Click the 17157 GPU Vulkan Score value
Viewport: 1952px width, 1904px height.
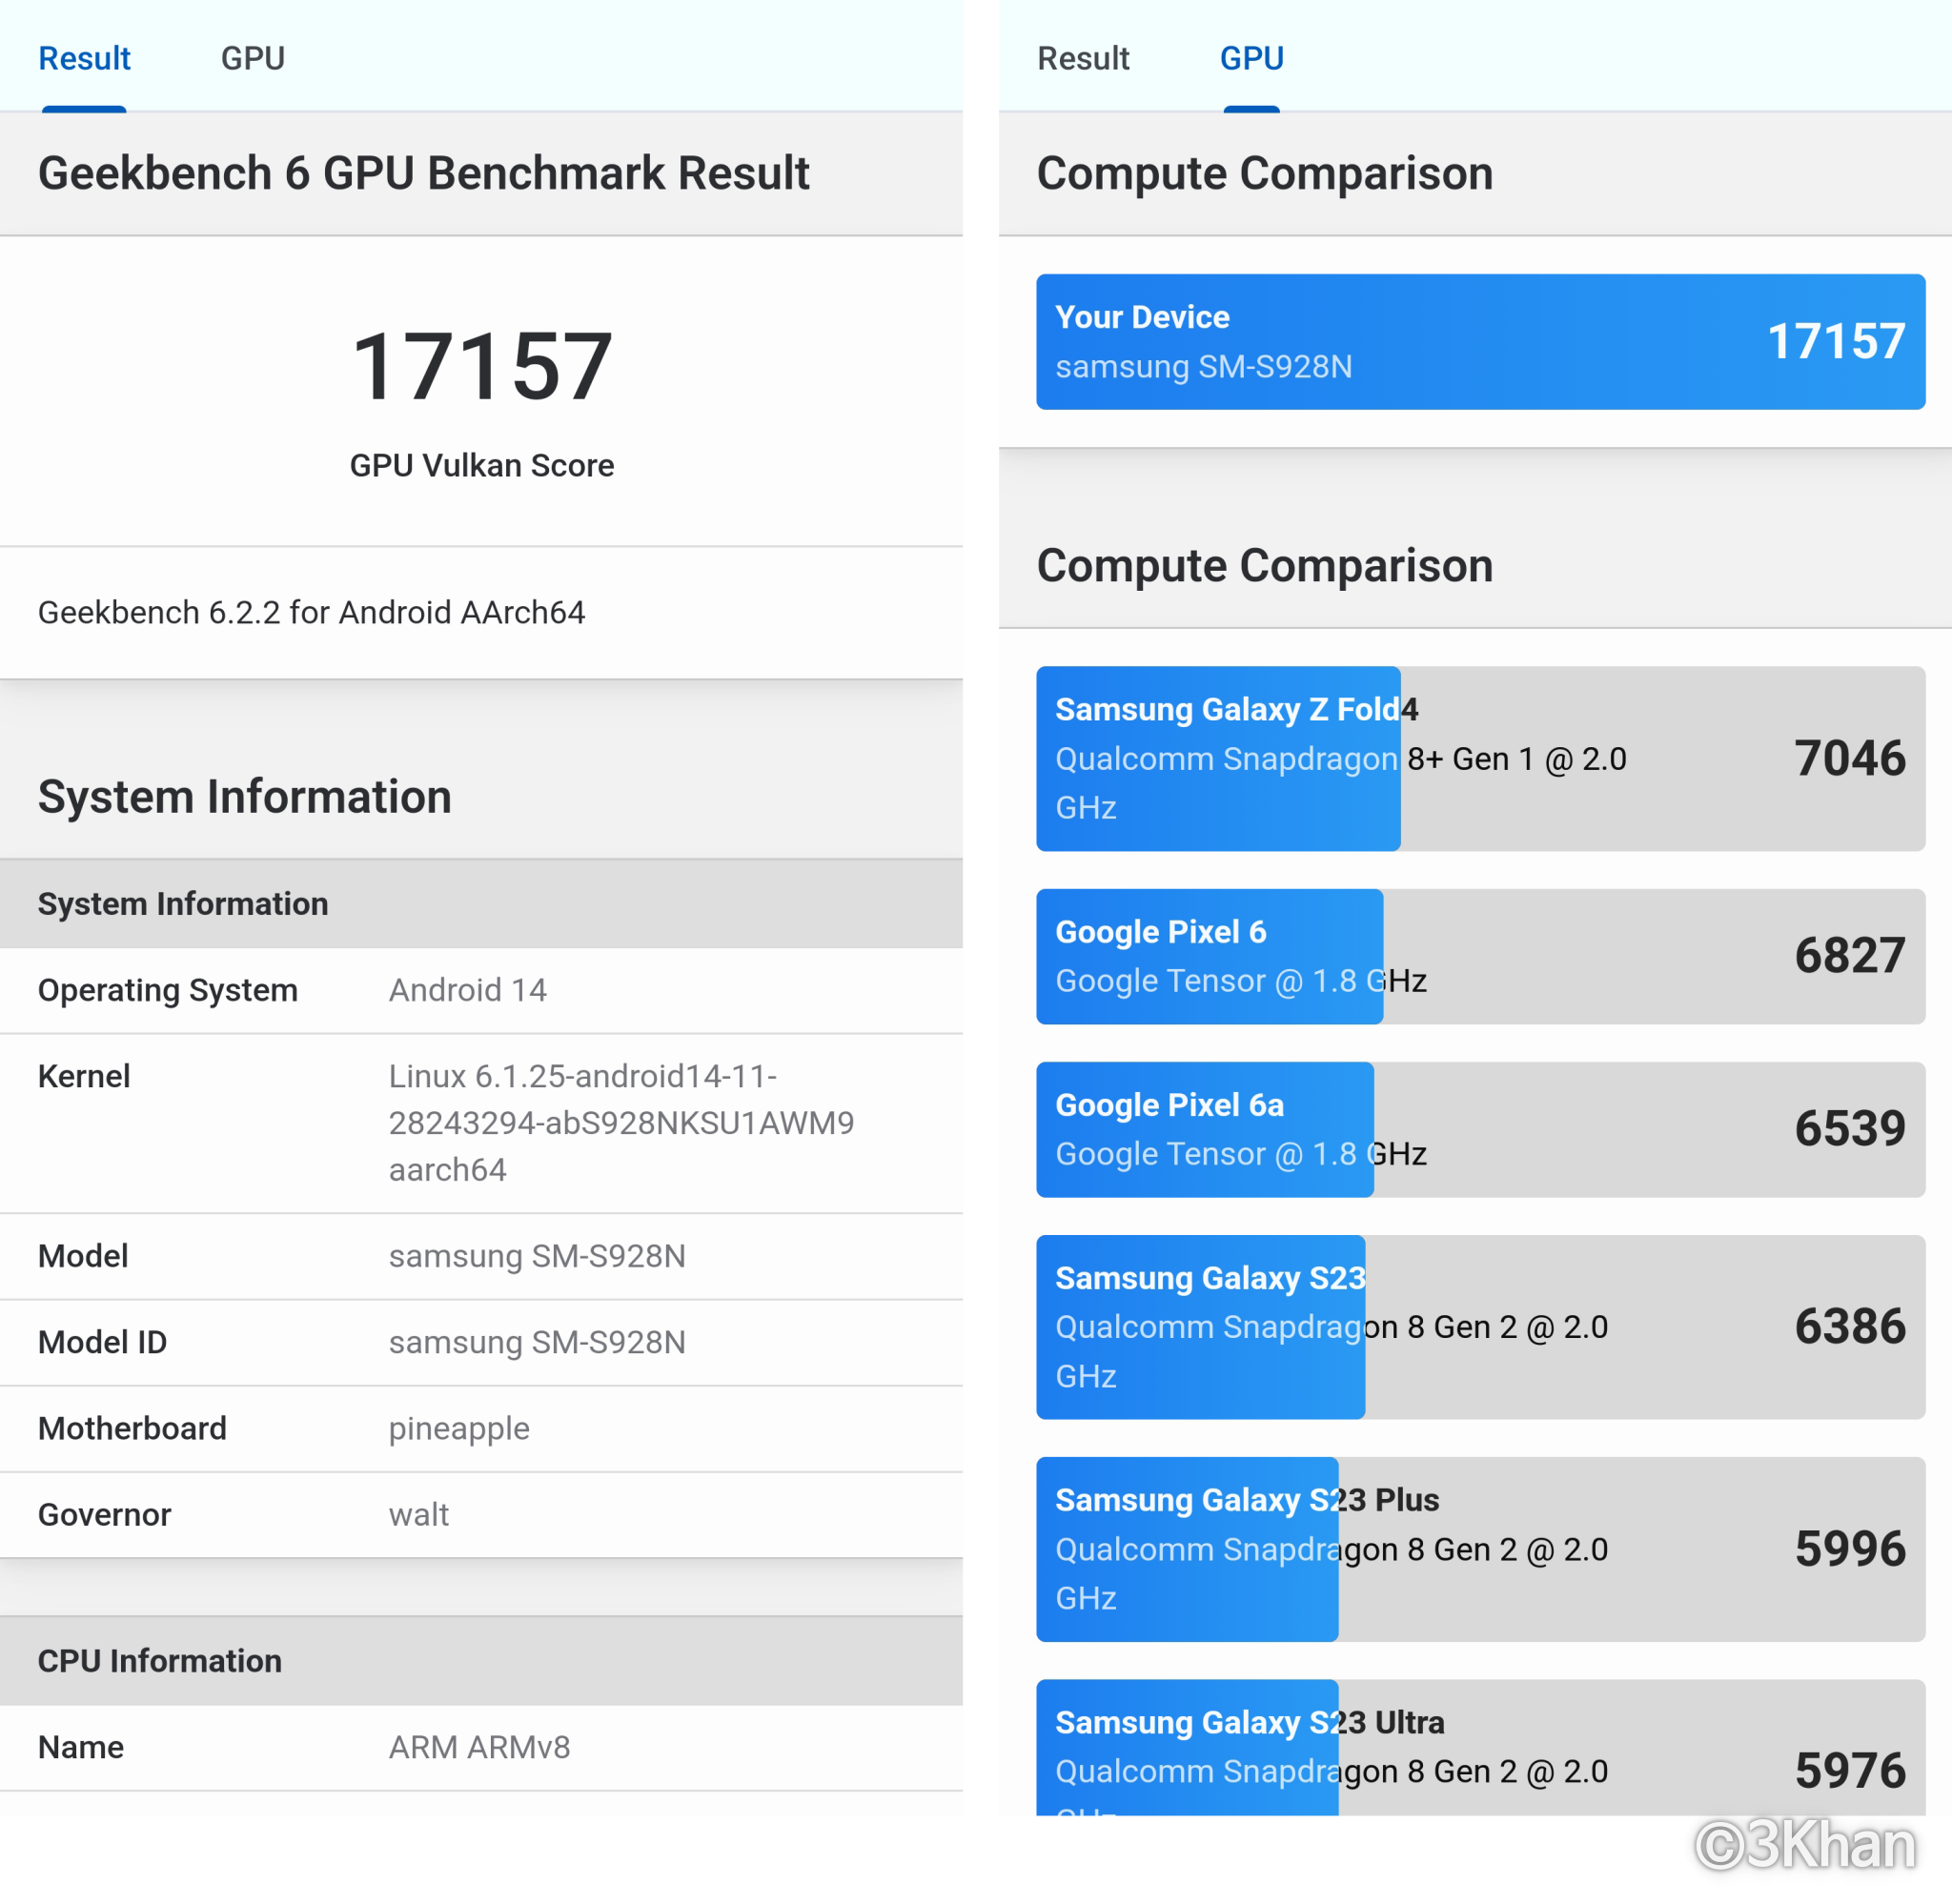(x=481, y=368)
